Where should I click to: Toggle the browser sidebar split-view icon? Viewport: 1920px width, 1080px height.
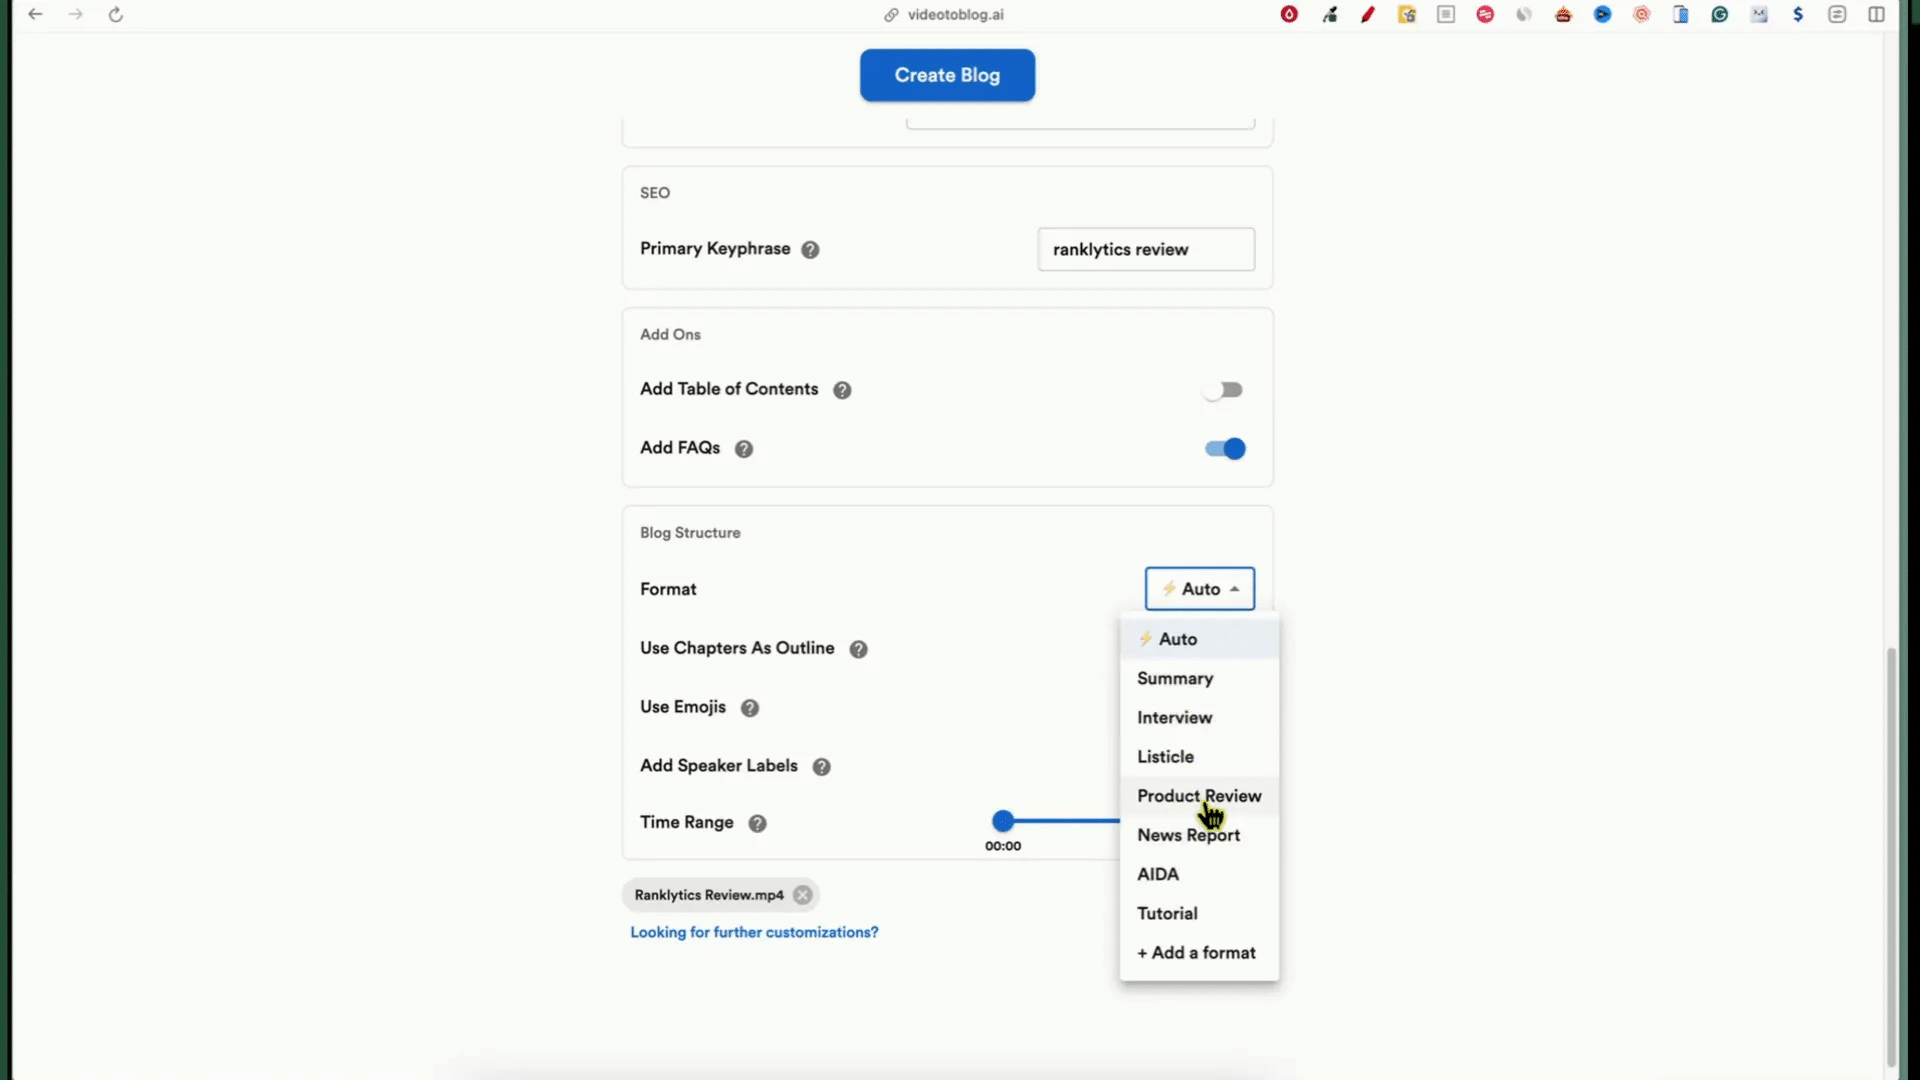(x=1877, y=14)
